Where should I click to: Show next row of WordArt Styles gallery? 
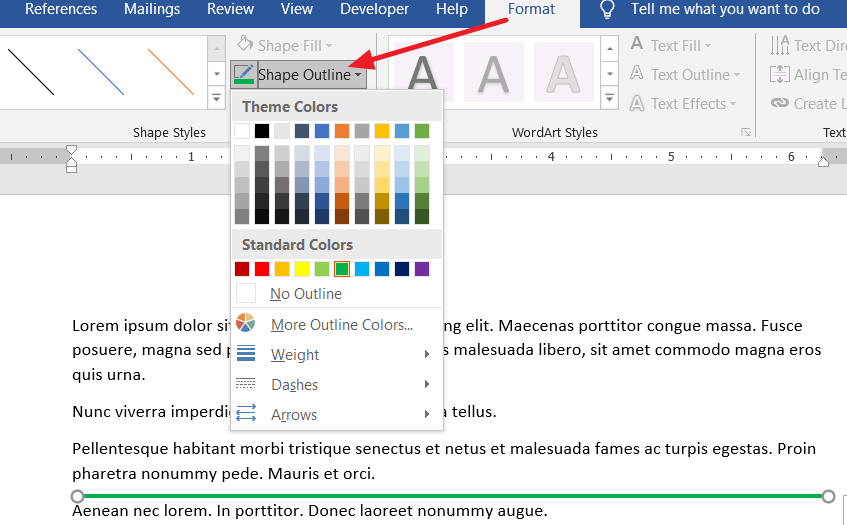coord(609,73)
